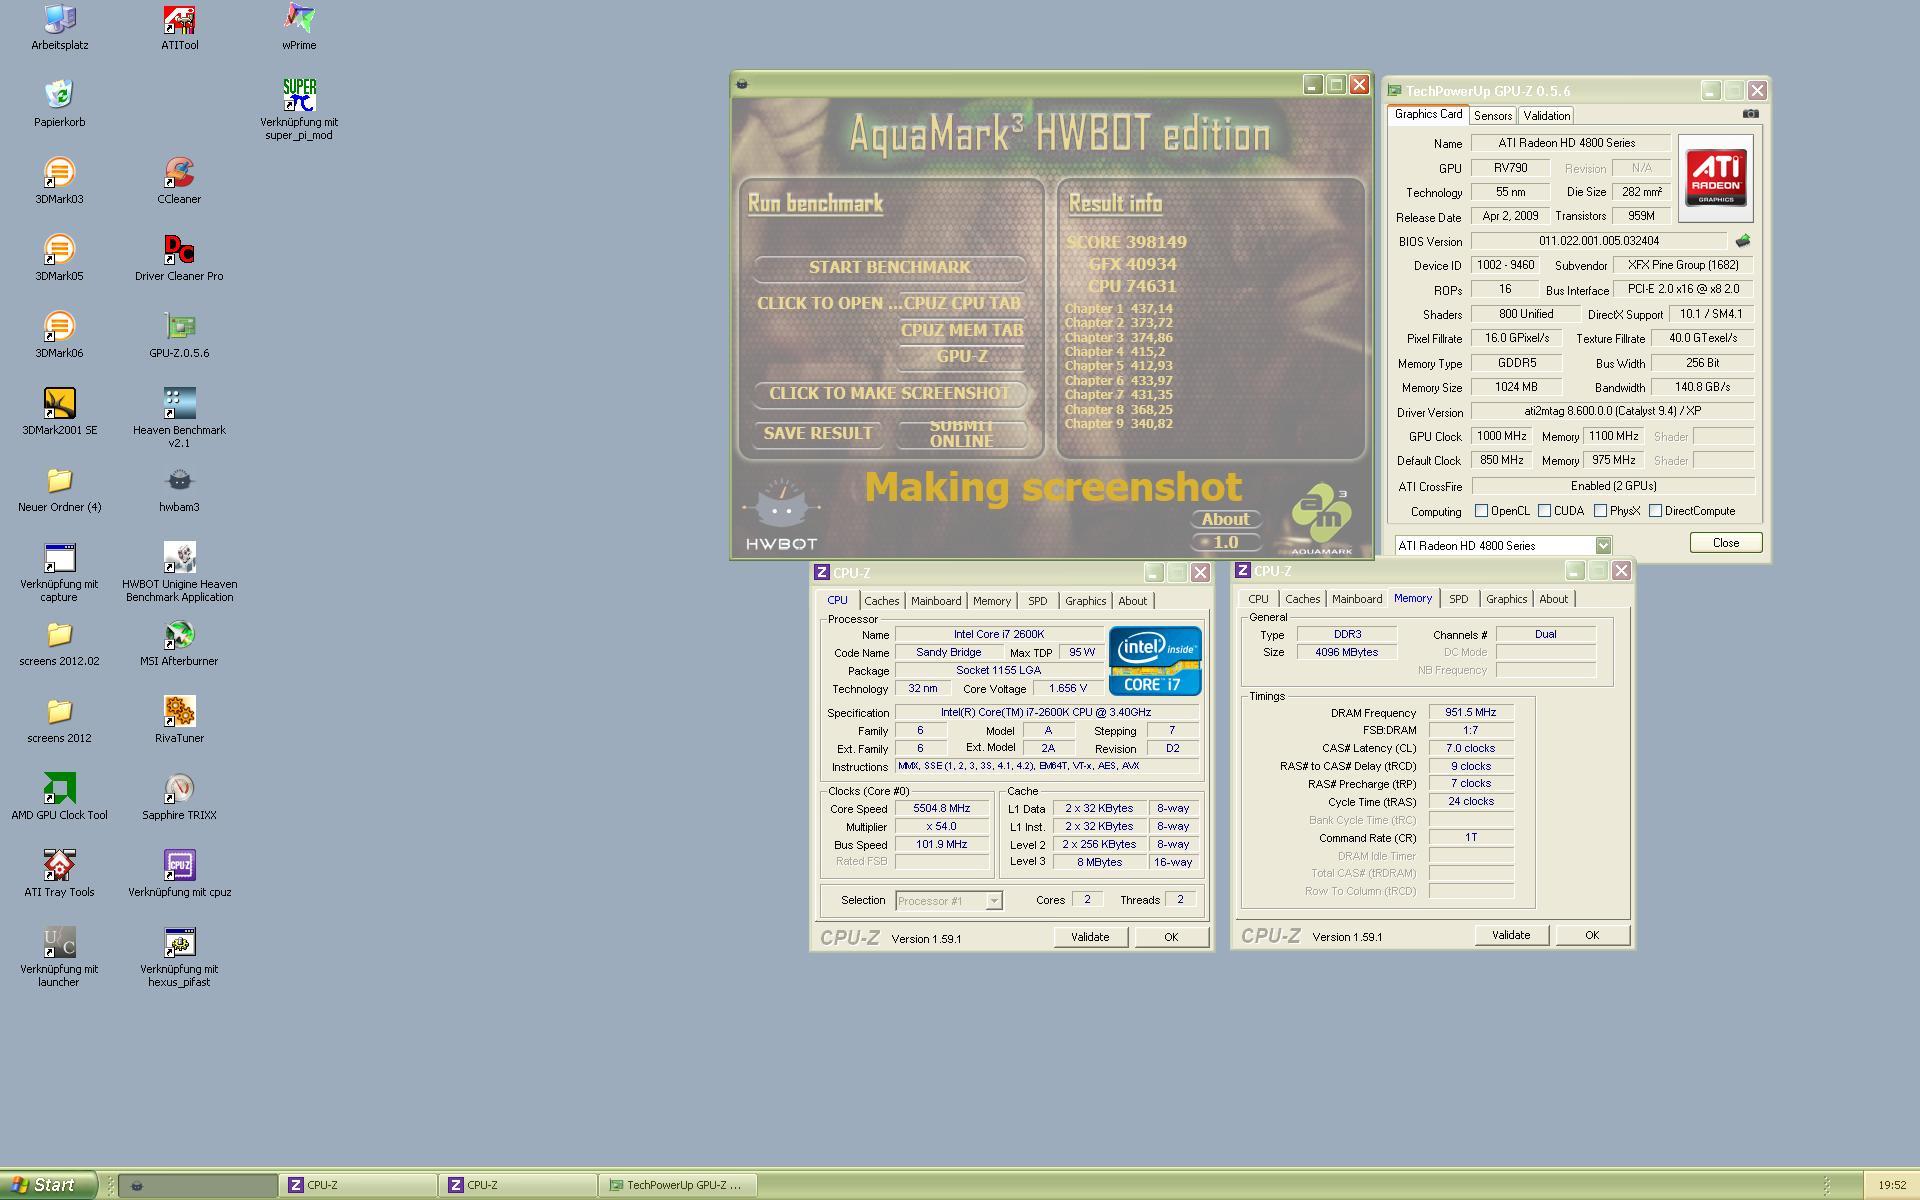This screenshot has width=1920, height=1200.
Task: Click SUBMIT ONLINE in AquaMark
Action: coord(961,434)
